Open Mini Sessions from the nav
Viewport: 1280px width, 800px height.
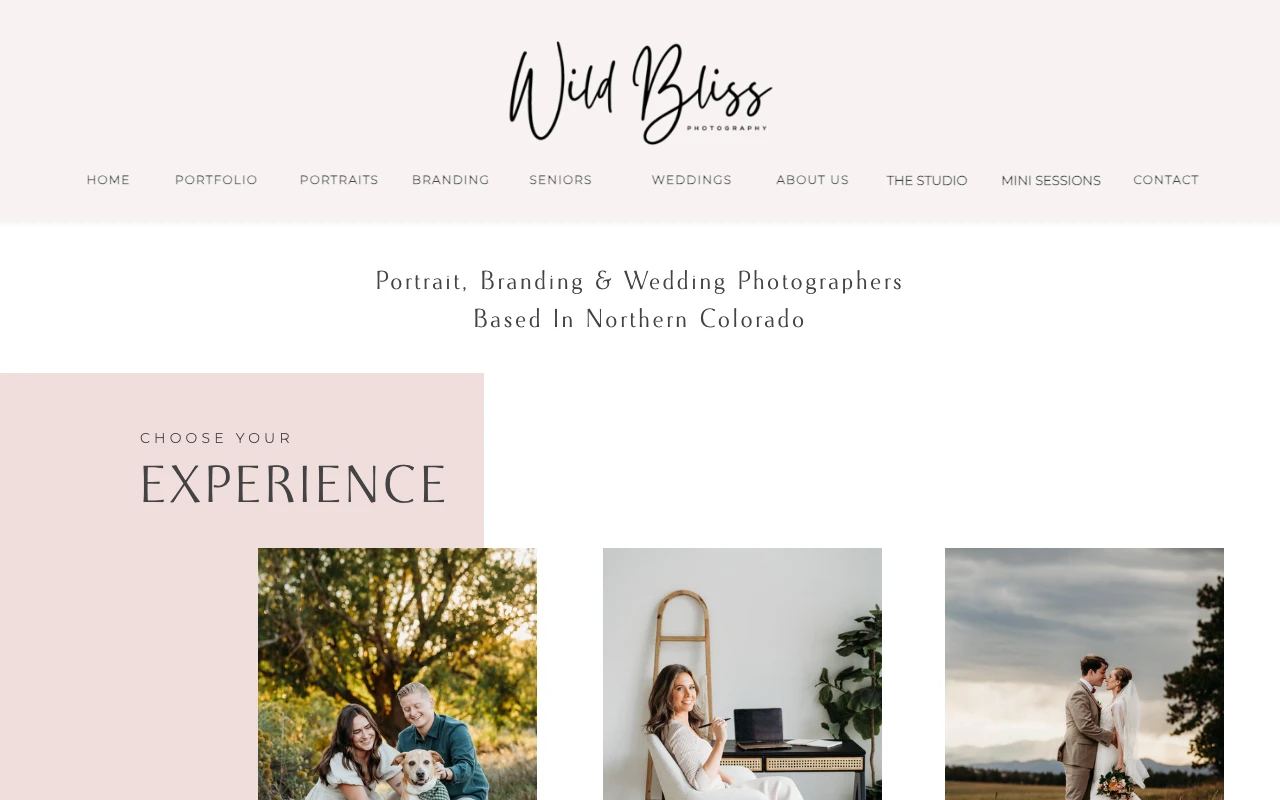1051,181
